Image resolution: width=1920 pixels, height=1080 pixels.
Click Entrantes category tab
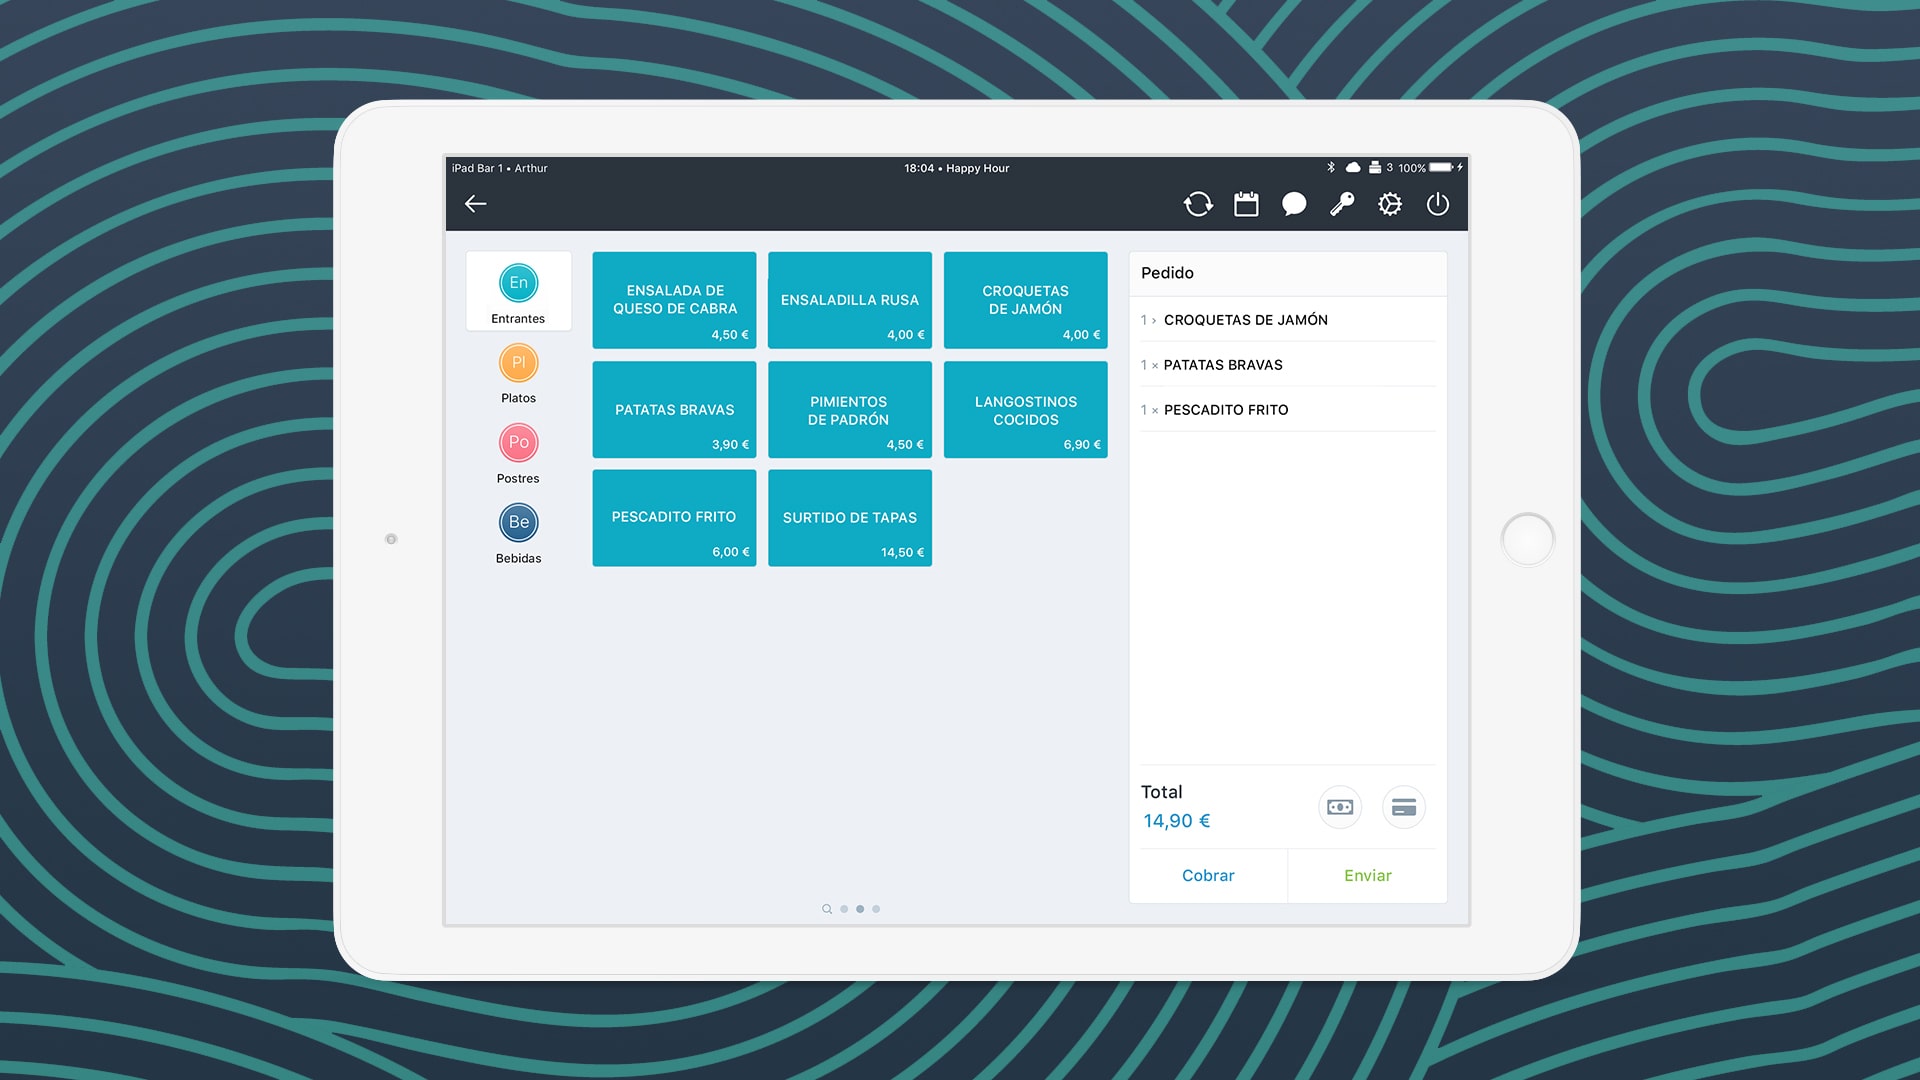point(518,291)
